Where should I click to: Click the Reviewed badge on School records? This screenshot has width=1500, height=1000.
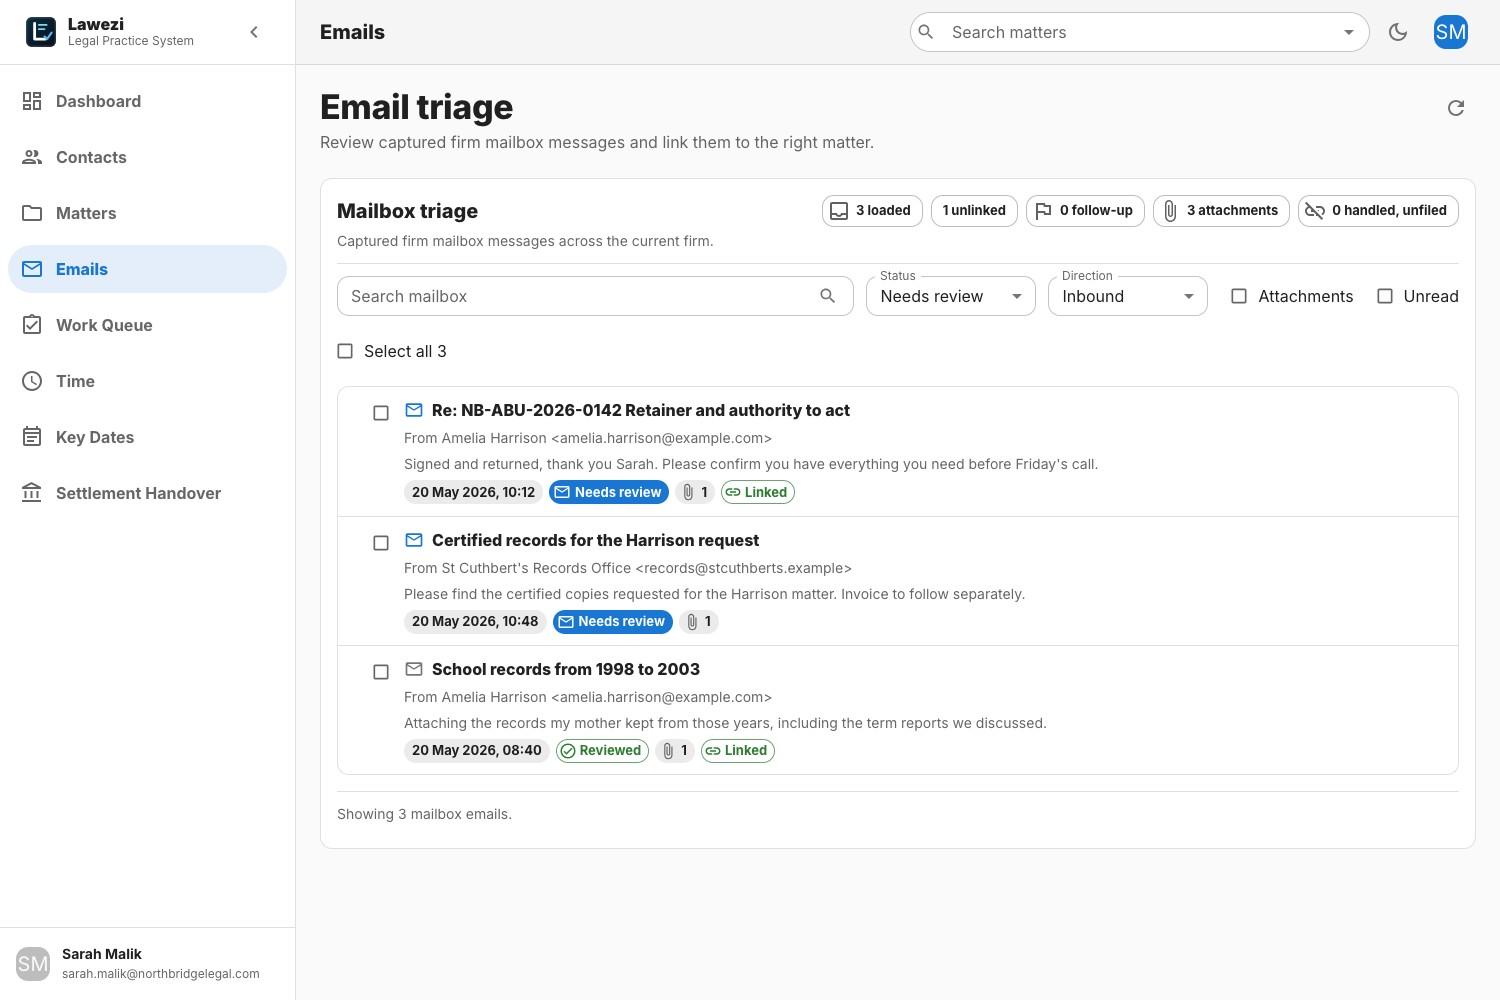pos(603,751)
